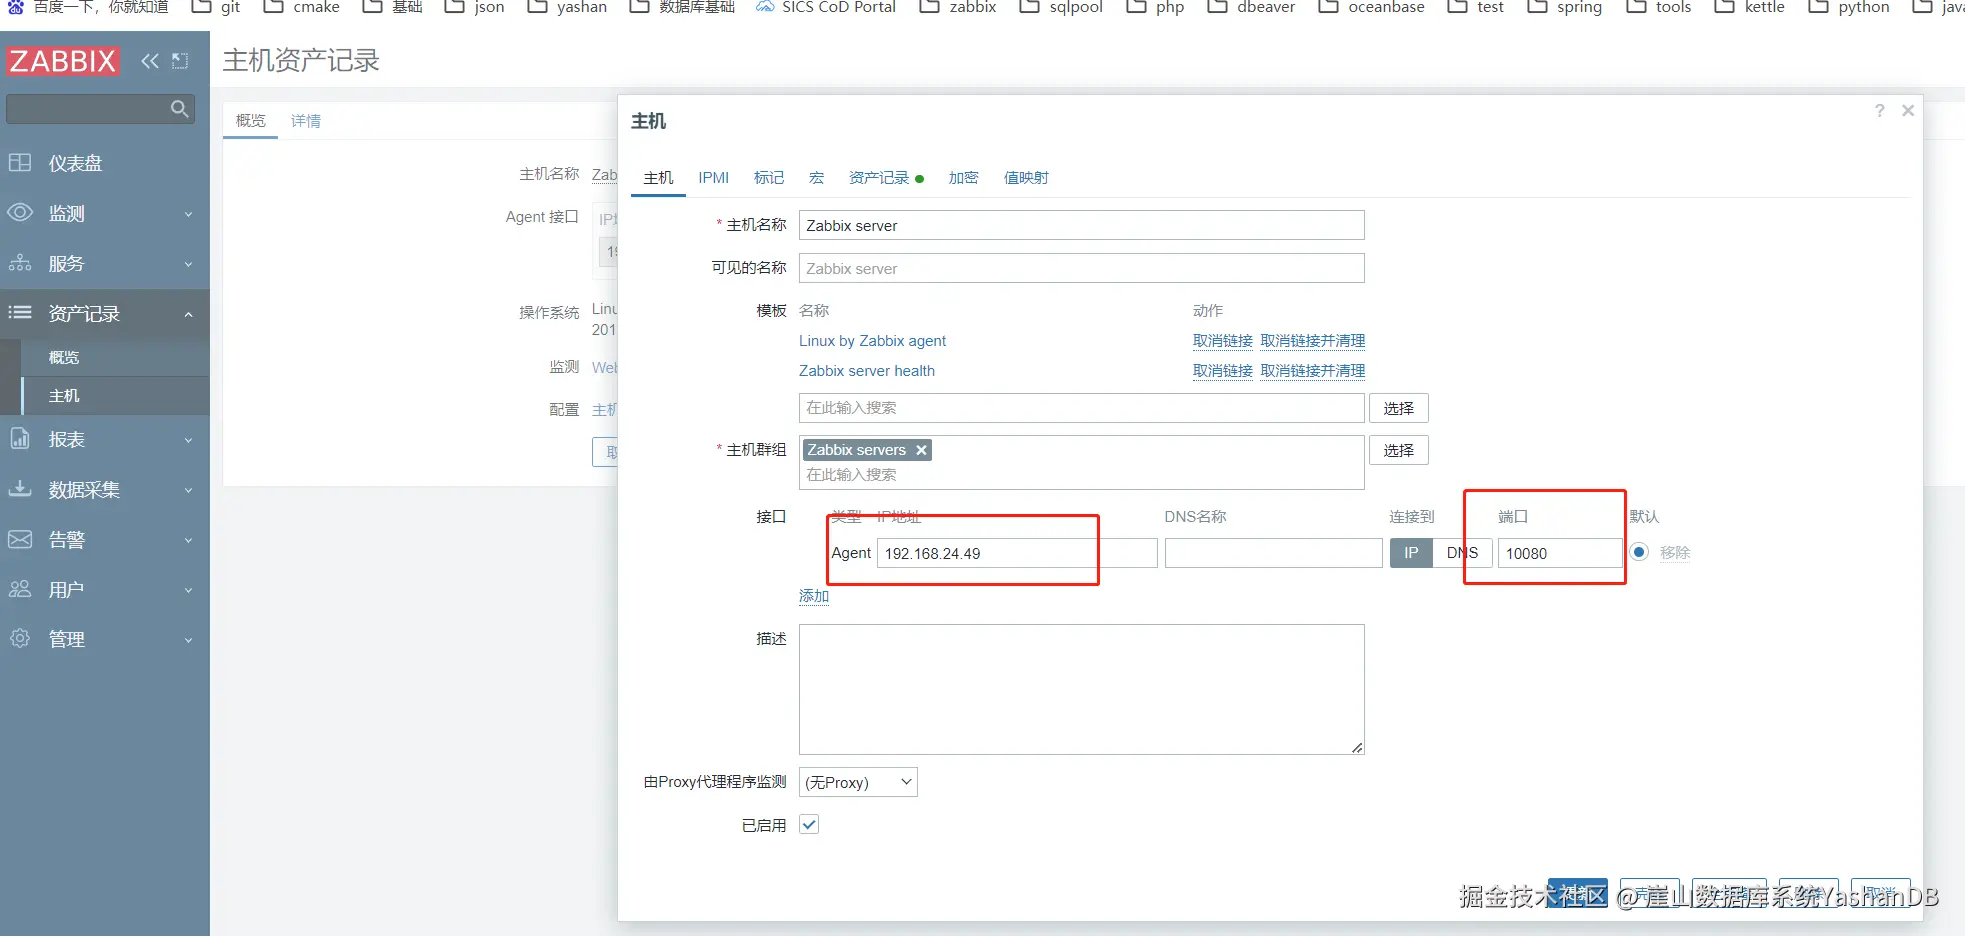Switch to the 值映射 tab in host dialog
Viewport: 1965px width, 936px height.
[x=1027, y=178]
